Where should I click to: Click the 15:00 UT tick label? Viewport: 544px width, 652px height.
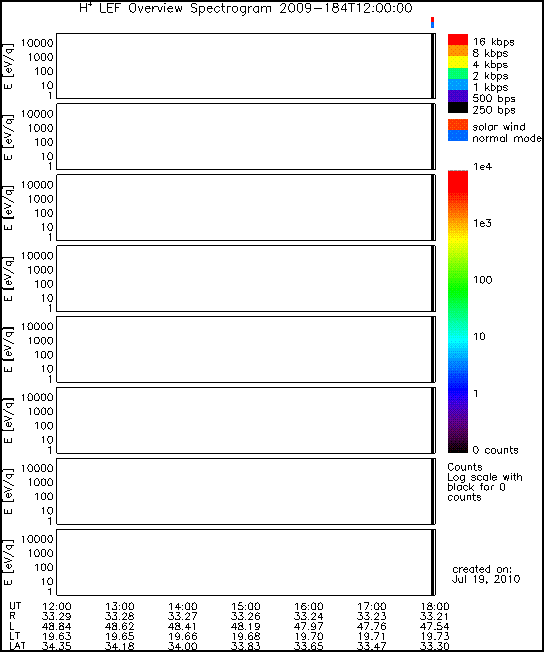[x=246, y=606]
